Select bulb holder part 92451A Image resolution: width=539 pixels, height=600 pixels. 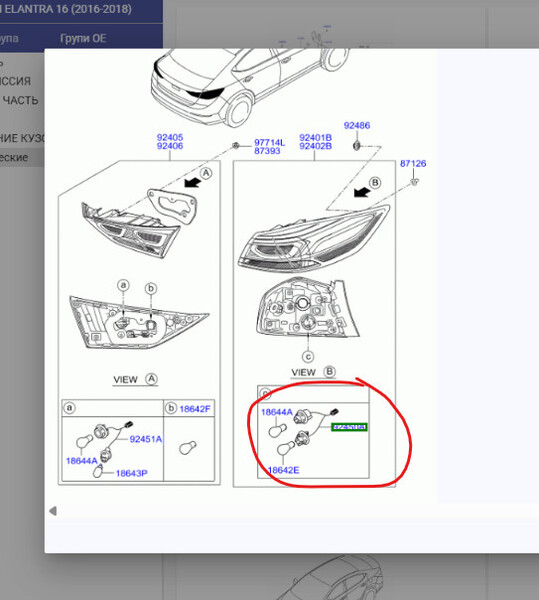click(x=146, y=439)
